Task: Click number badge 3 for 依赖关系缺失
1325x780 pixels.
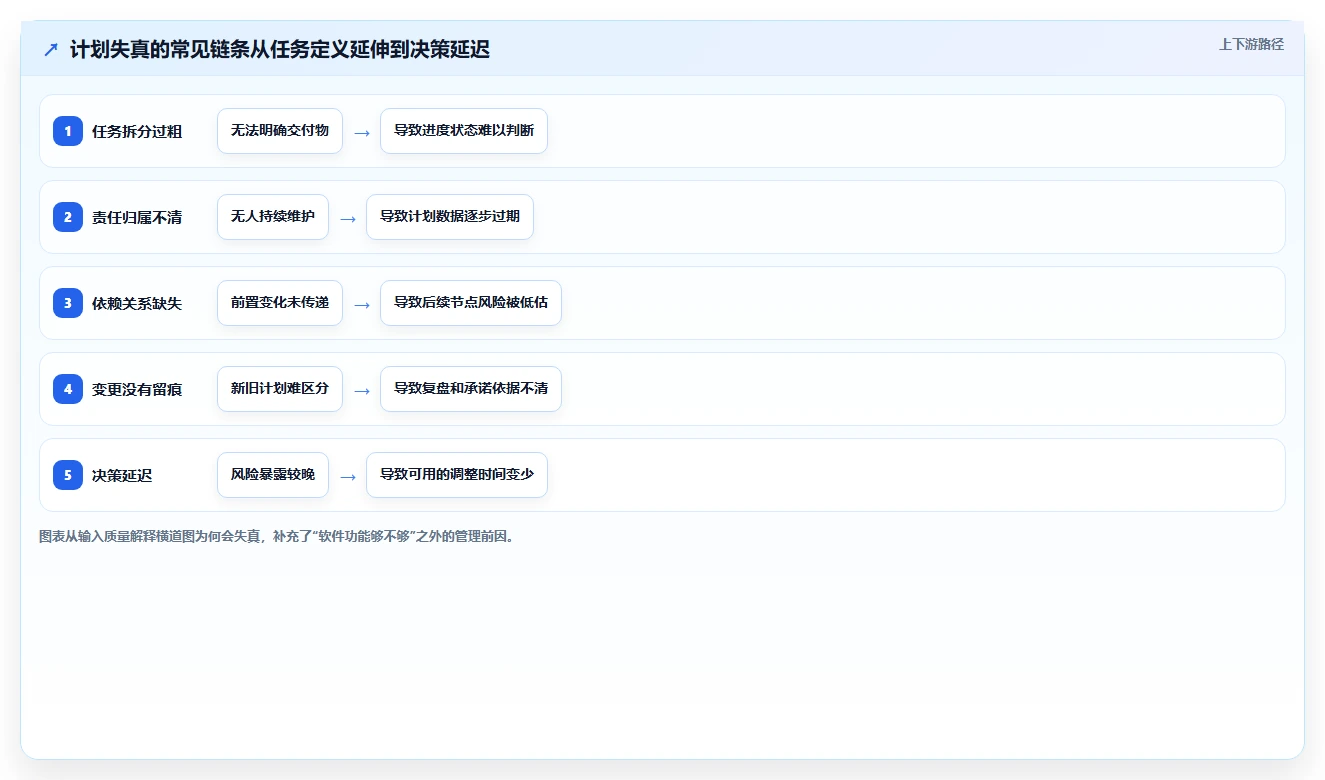Action: (x=68, y=303)
